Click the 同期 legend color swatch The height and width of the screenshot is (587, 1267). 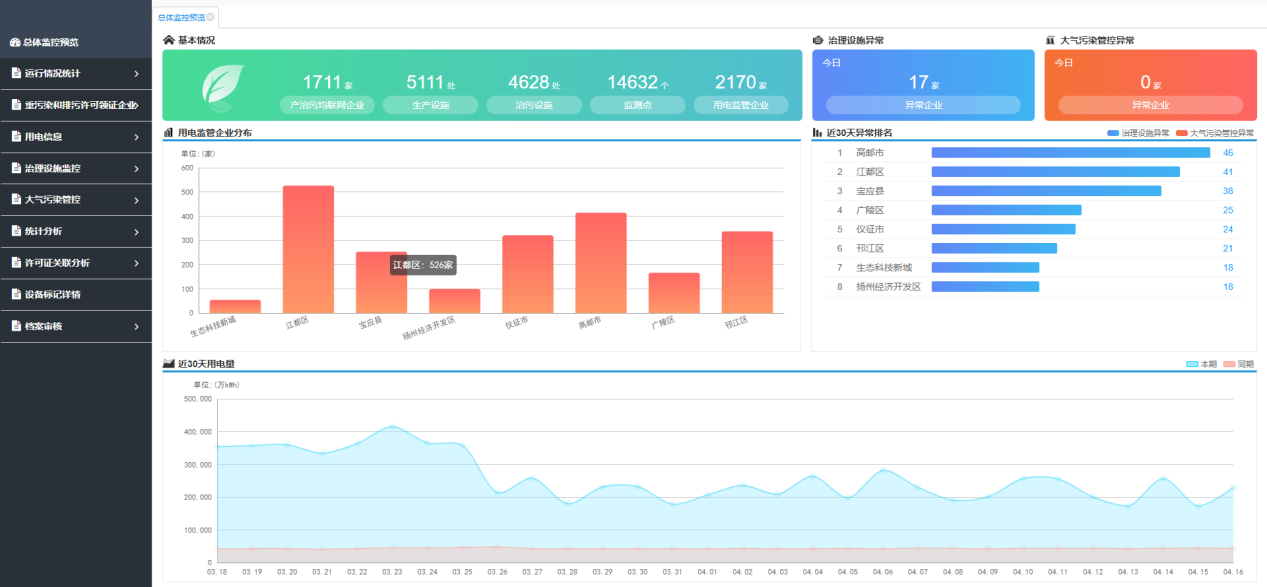[1229, 364]
